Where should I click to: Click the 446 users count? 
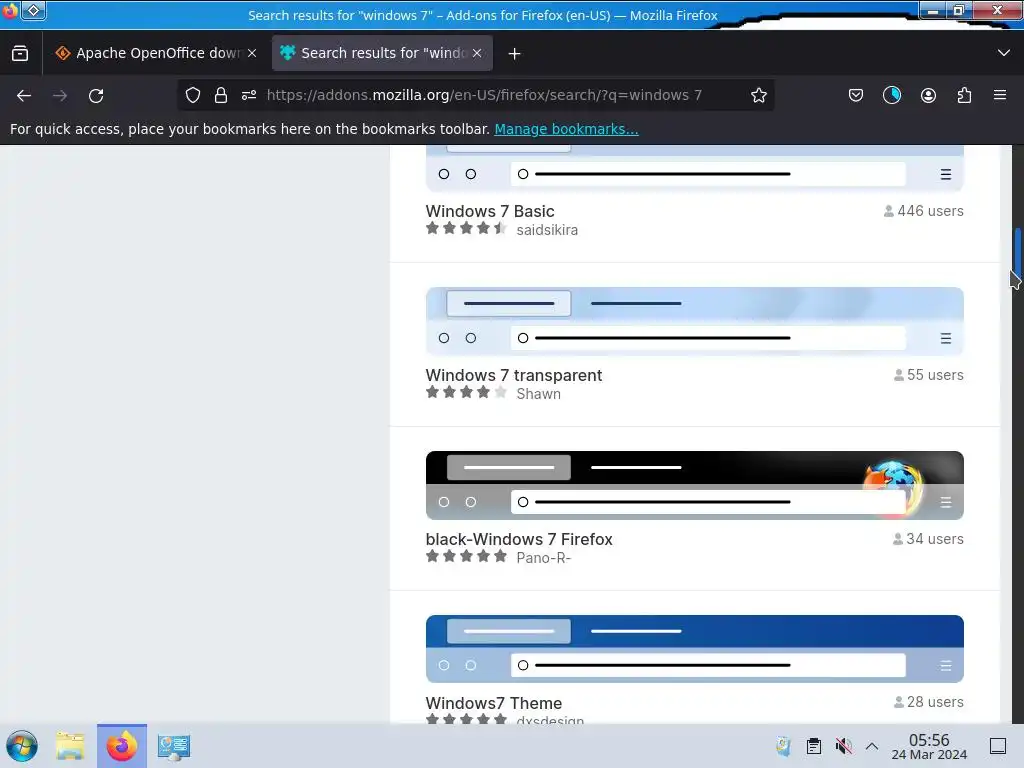click(923, 211)
